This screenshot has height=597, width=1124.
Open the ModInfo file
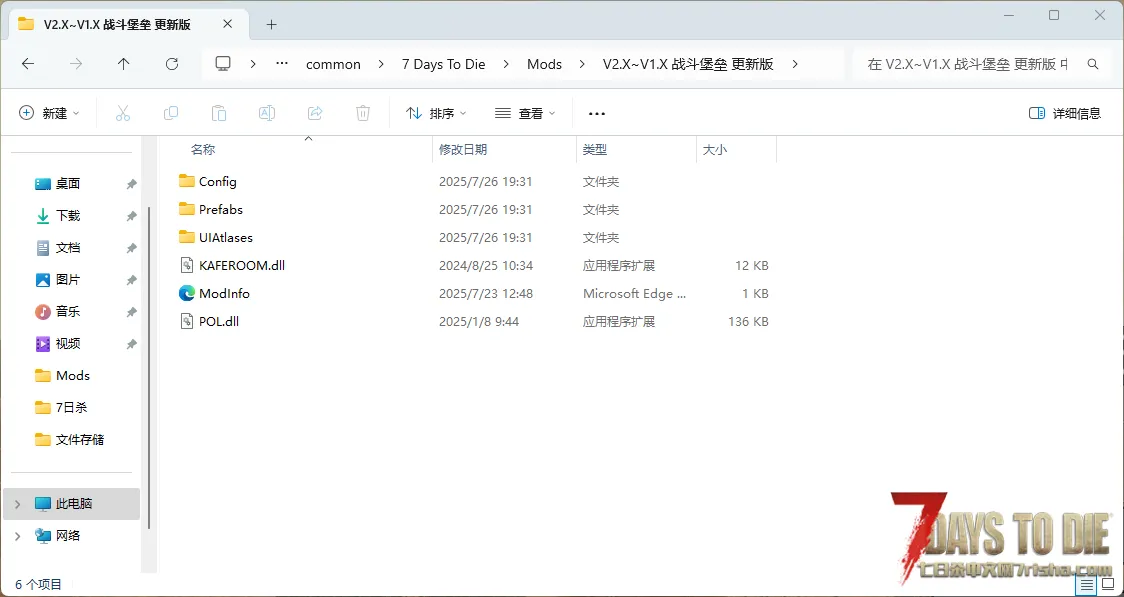224,294
